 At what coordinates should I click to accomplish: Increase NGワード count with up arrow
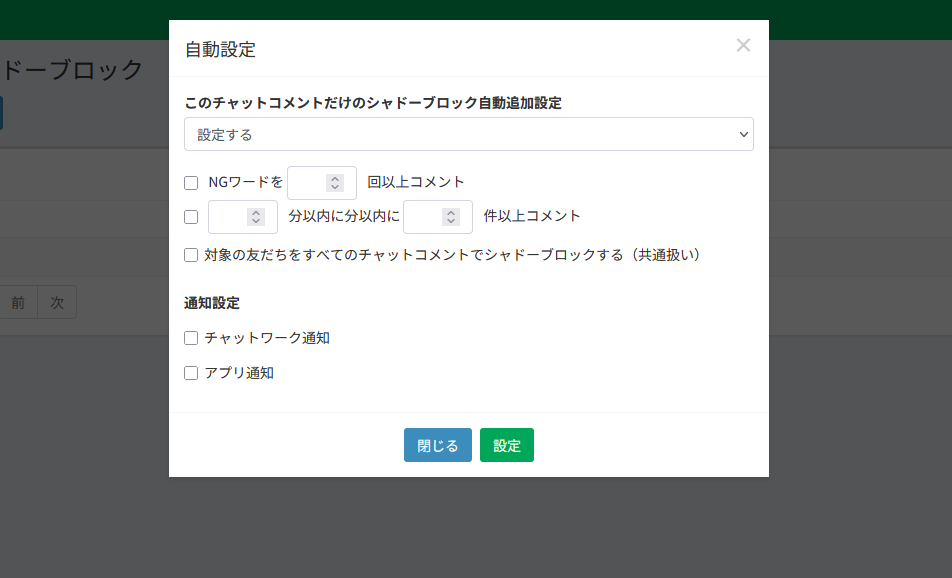pyautogui.click(x=335, y=178)
